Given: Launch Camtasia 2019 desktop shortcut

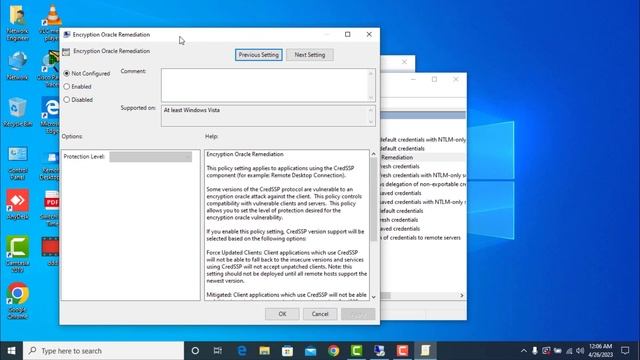Looking at the screenshot, I should click(18, 253).
